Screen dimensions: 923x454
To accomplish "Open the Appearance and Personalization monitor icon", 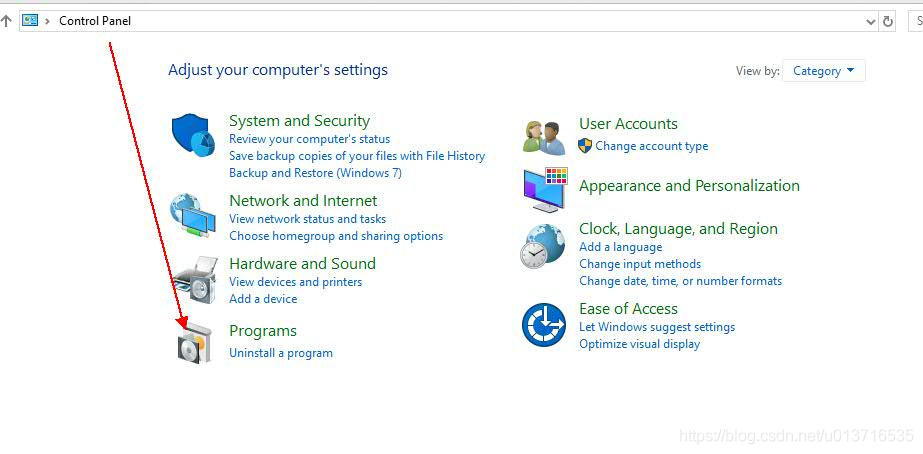I will (544, 189).
